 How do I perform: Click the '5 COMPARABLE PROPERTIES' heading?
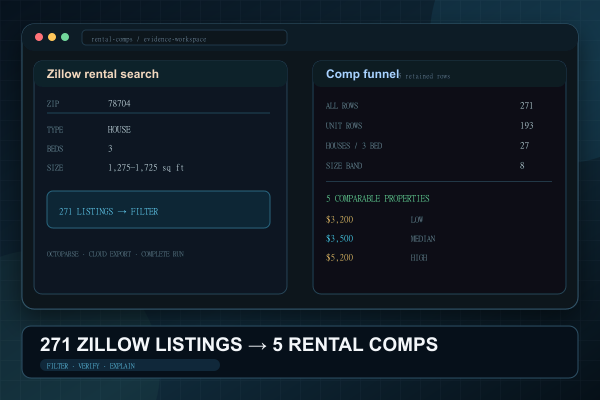pos(378,199)
